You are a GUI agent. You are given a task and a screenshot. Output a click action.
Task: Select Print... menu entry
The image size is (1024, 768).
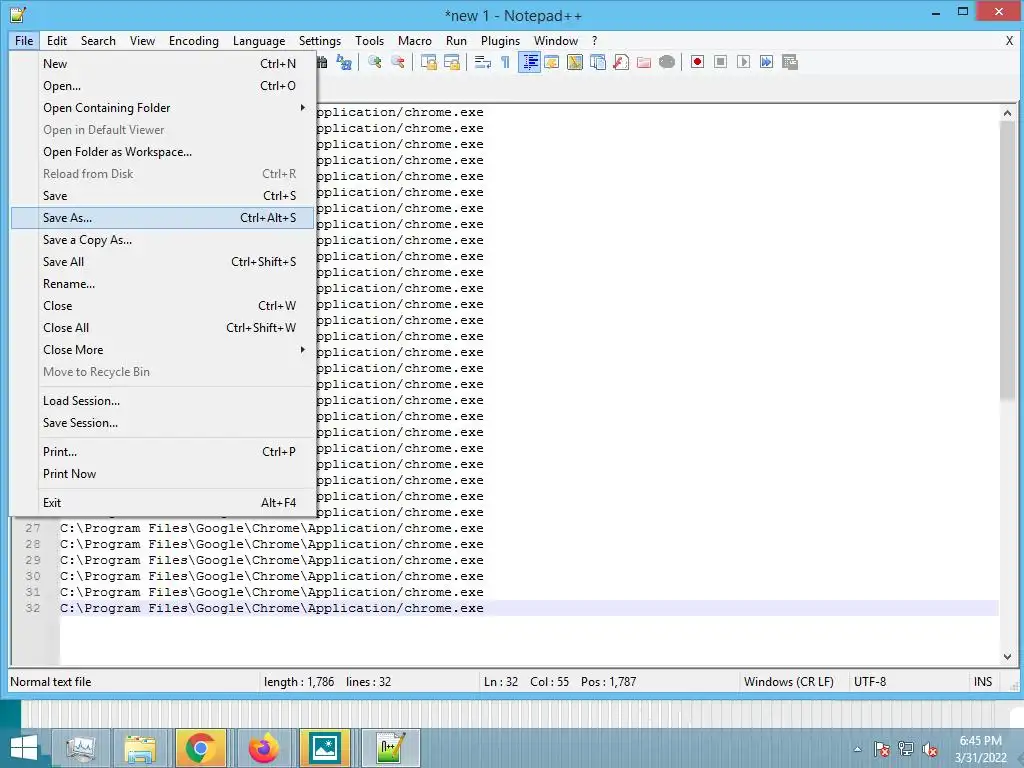click(x=163, y=452)
